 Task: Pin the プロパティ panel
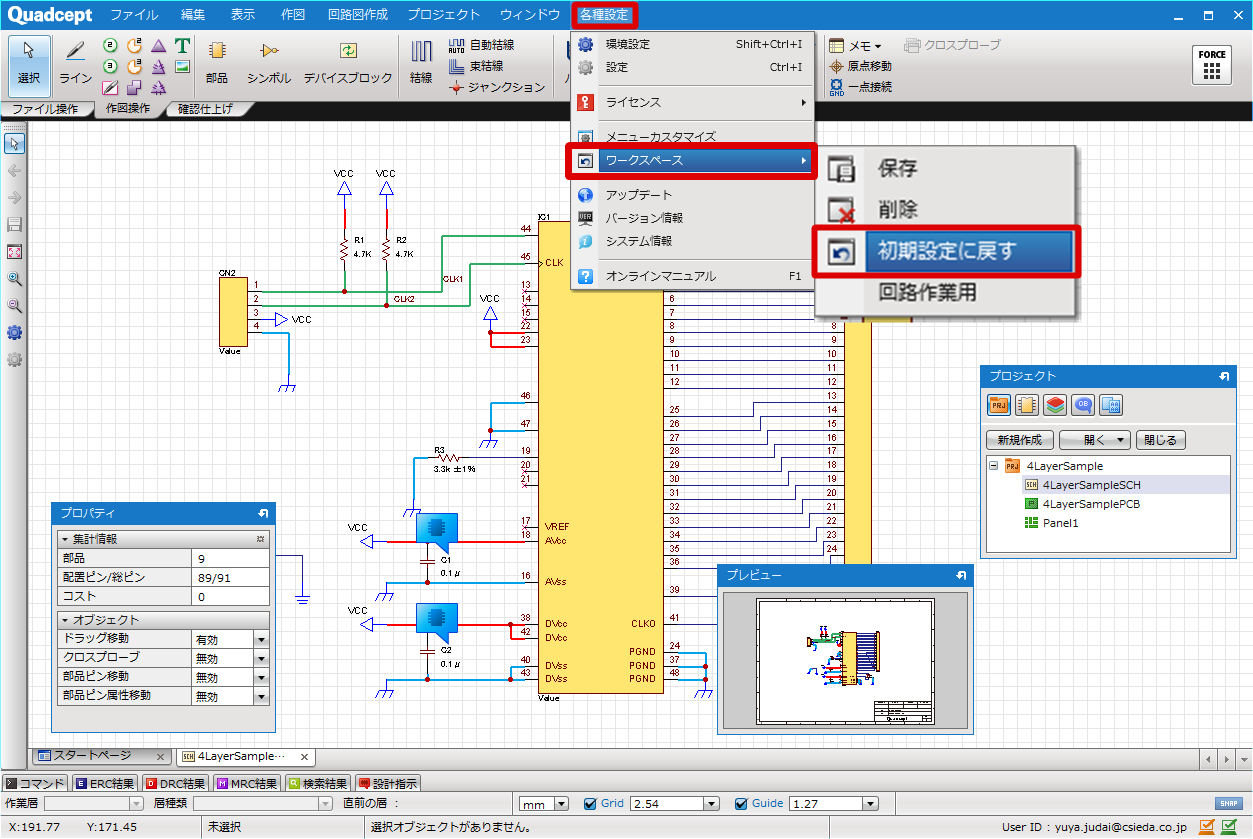coord(263,512)
